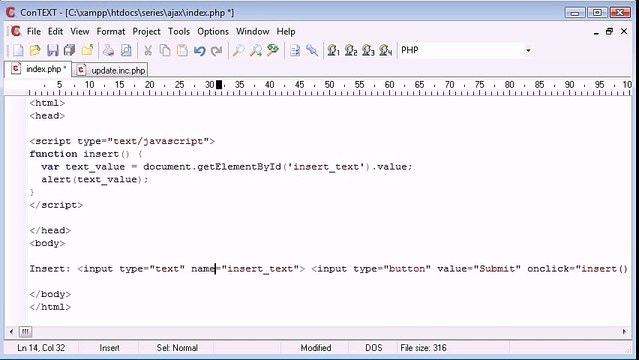This screenshot has height=360, width=639.
Task: Redo the last undone edit
Action: click(x=216, y=51)
